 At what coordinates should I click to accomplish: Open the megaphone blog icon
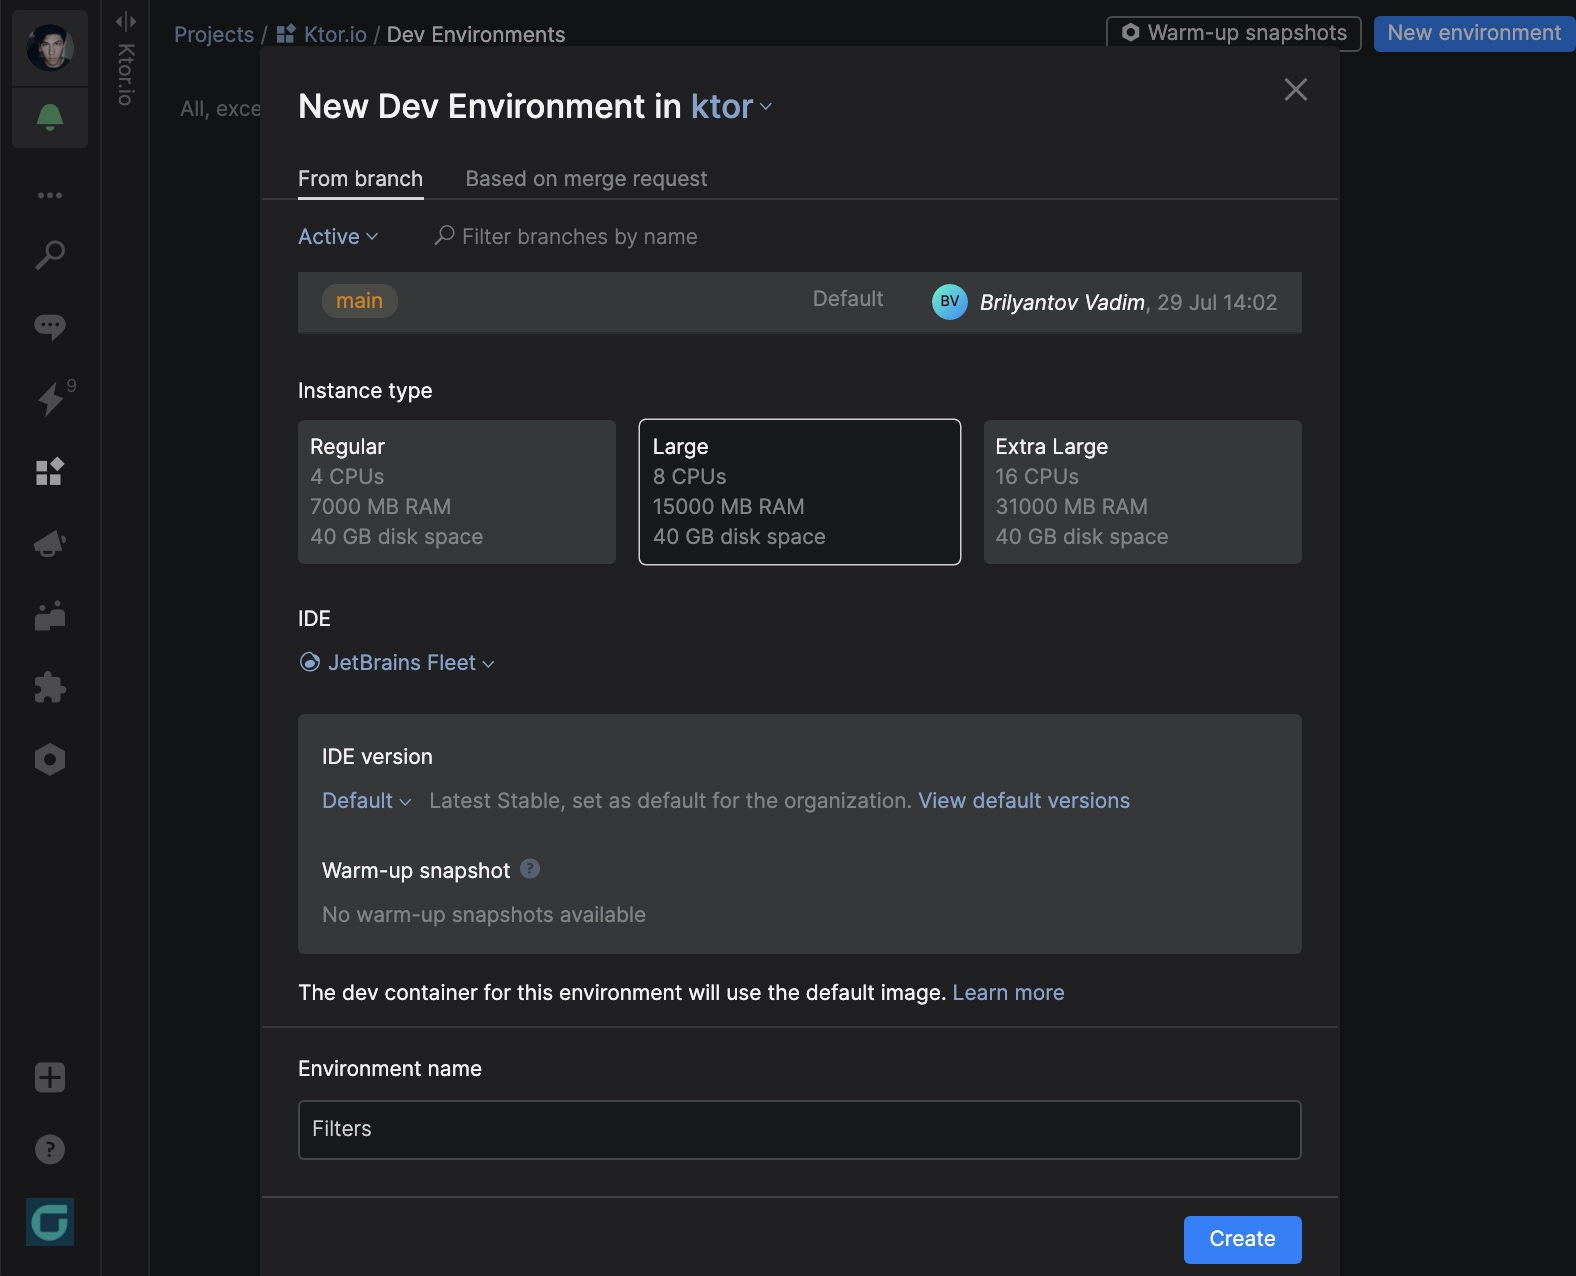pyautogui.click(x=50, y=544)
